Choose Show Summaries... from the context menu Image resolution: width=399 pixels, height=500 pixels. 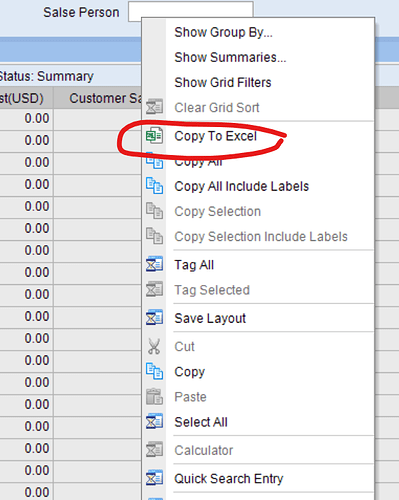pos(230,57)
